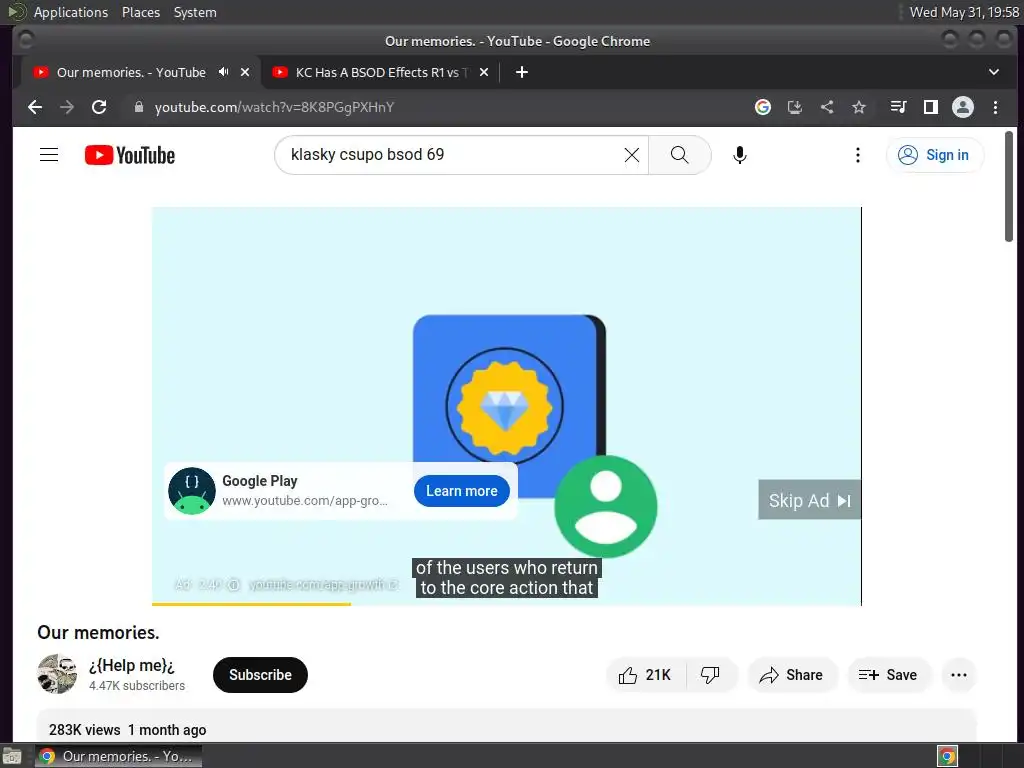Open the ¿{Help me}¿ channel name link
The image size is (1024, 768).
point(132,665)
